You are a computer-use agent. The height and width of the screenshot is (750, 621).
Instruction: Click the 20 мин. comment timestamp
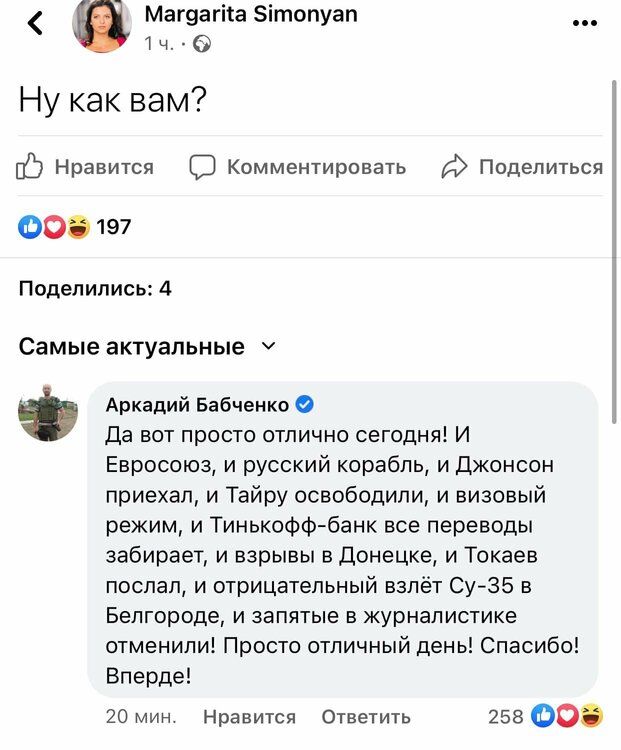[141, 716]
